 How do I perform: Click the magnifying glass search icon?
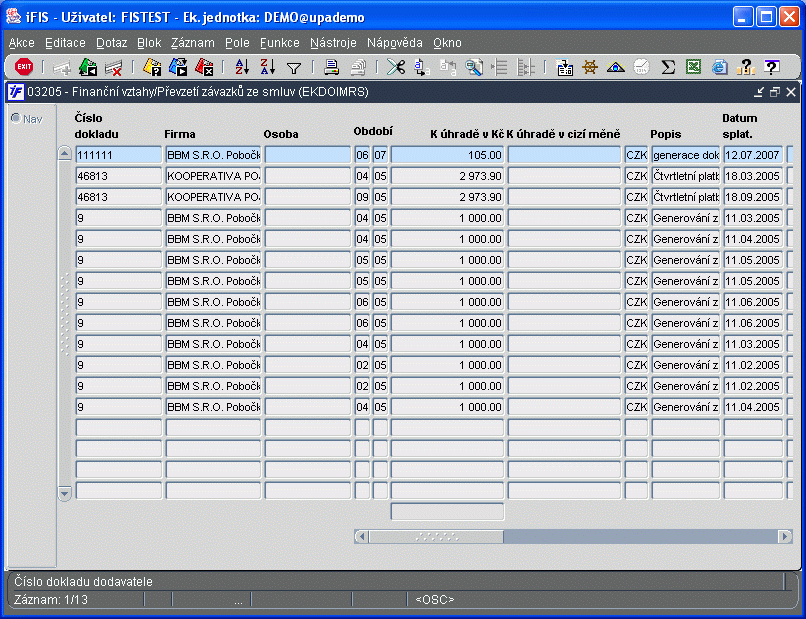473,67
